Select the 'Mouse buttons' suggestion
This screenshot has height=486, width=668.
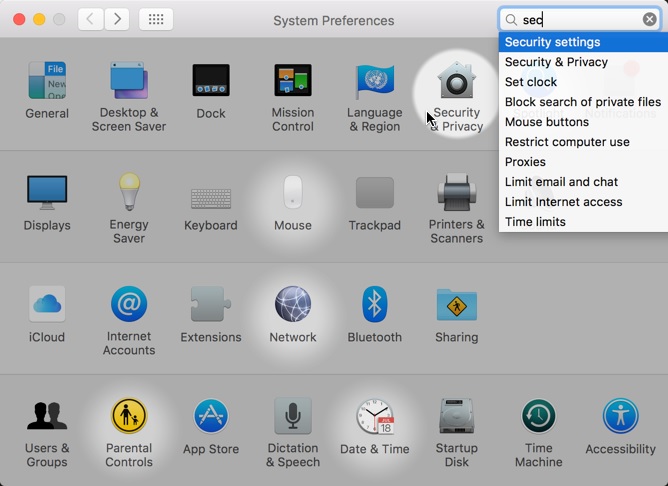(583, 122)
